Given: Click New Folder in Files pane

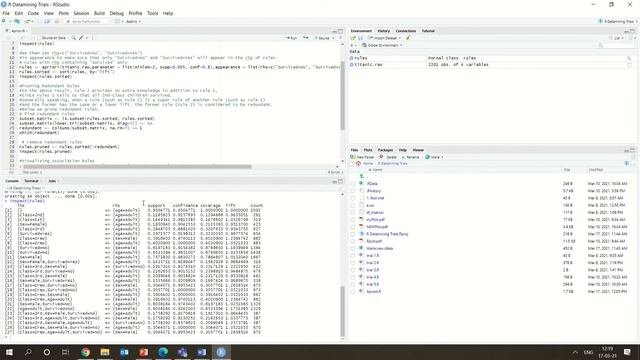Looking at the screenshot, I should tap(362, 157).
